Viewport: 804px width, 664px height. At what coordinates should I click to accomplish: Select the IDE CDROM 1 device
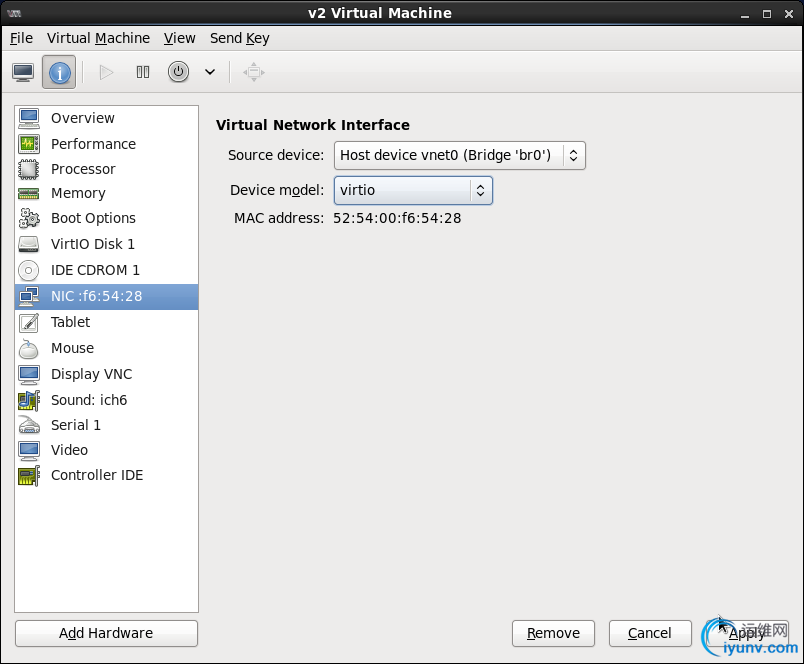coord(95,270)
